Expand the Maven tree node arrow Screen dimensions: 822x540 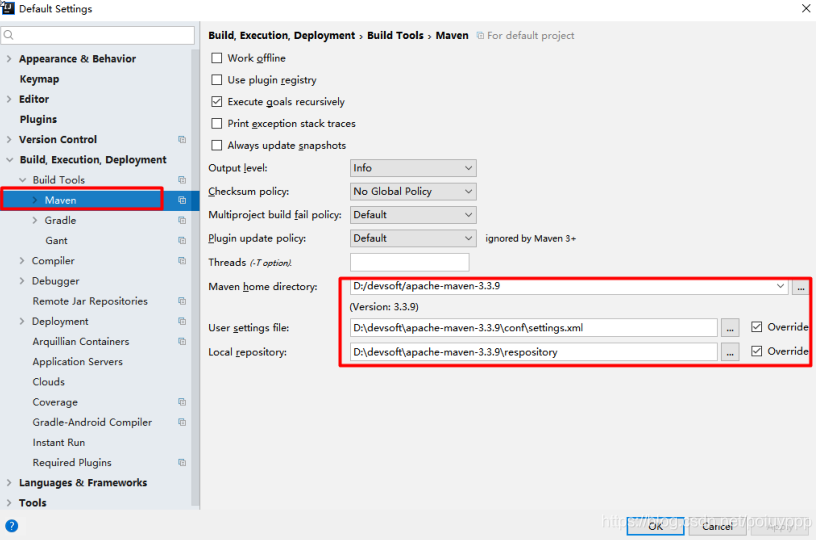coord(35,200)
